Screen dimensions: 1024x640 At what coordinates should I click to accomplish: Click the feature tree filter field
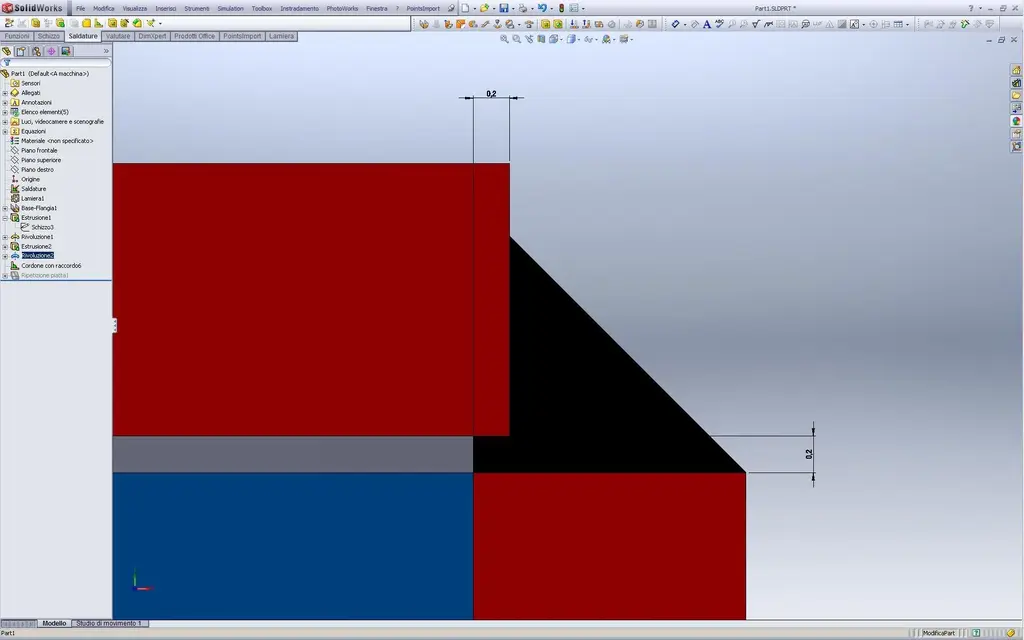57,63
